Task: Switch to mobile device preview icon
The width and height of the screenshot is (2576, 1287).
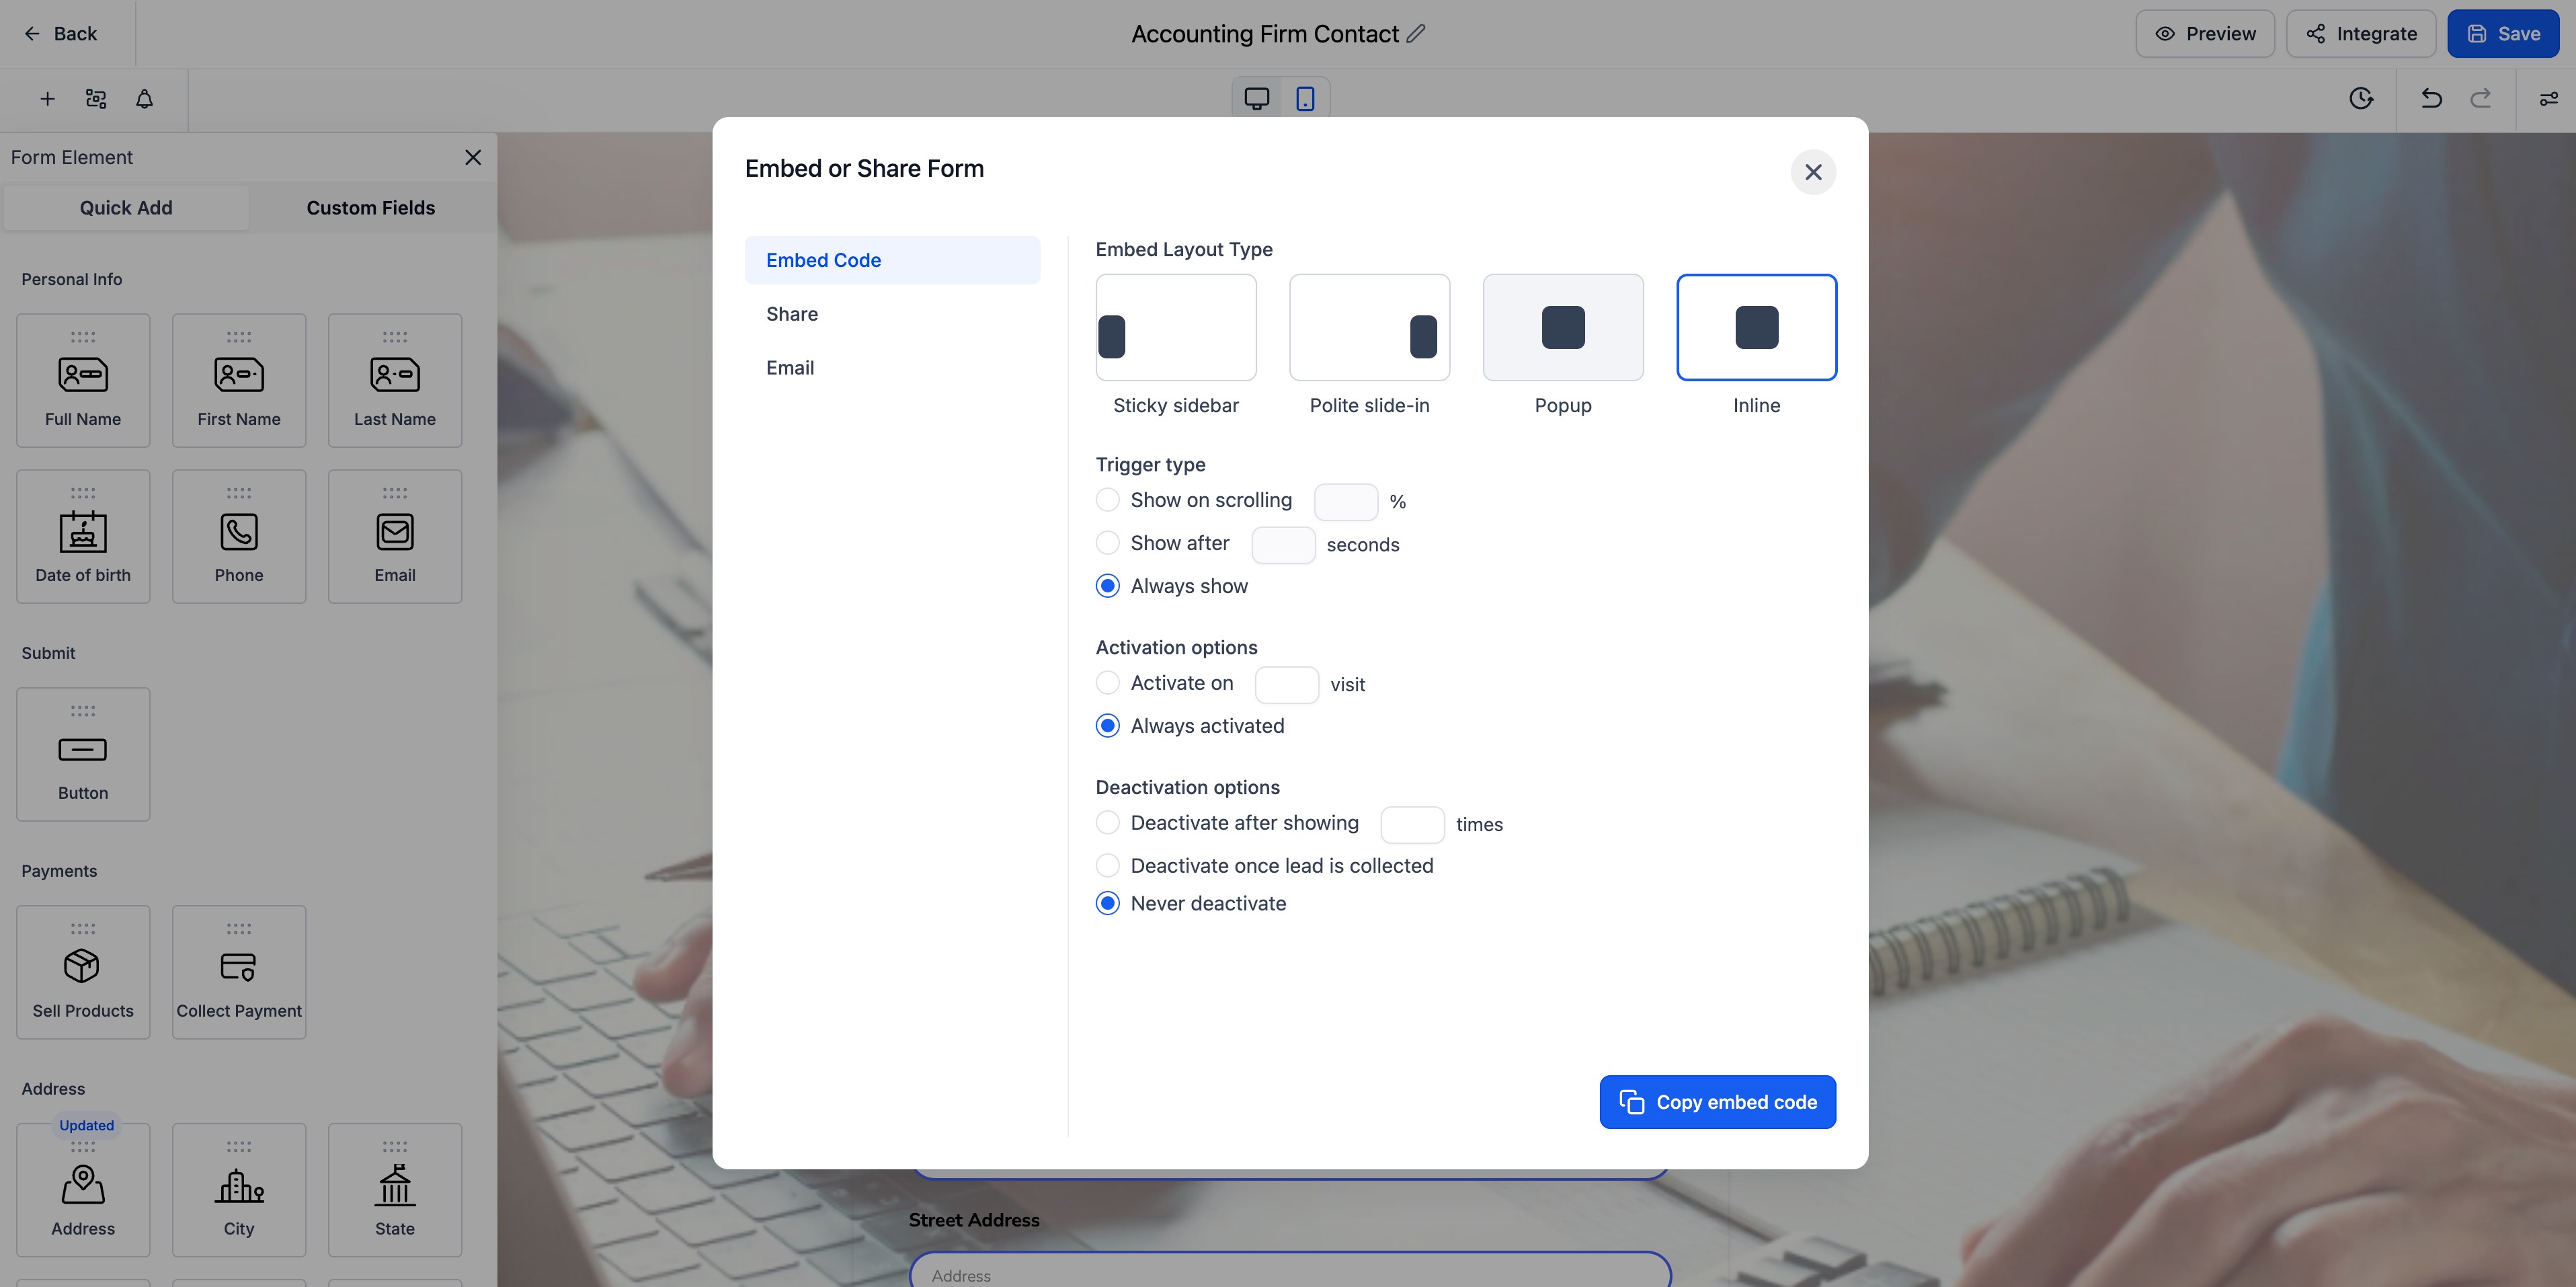Action: 1305,98
